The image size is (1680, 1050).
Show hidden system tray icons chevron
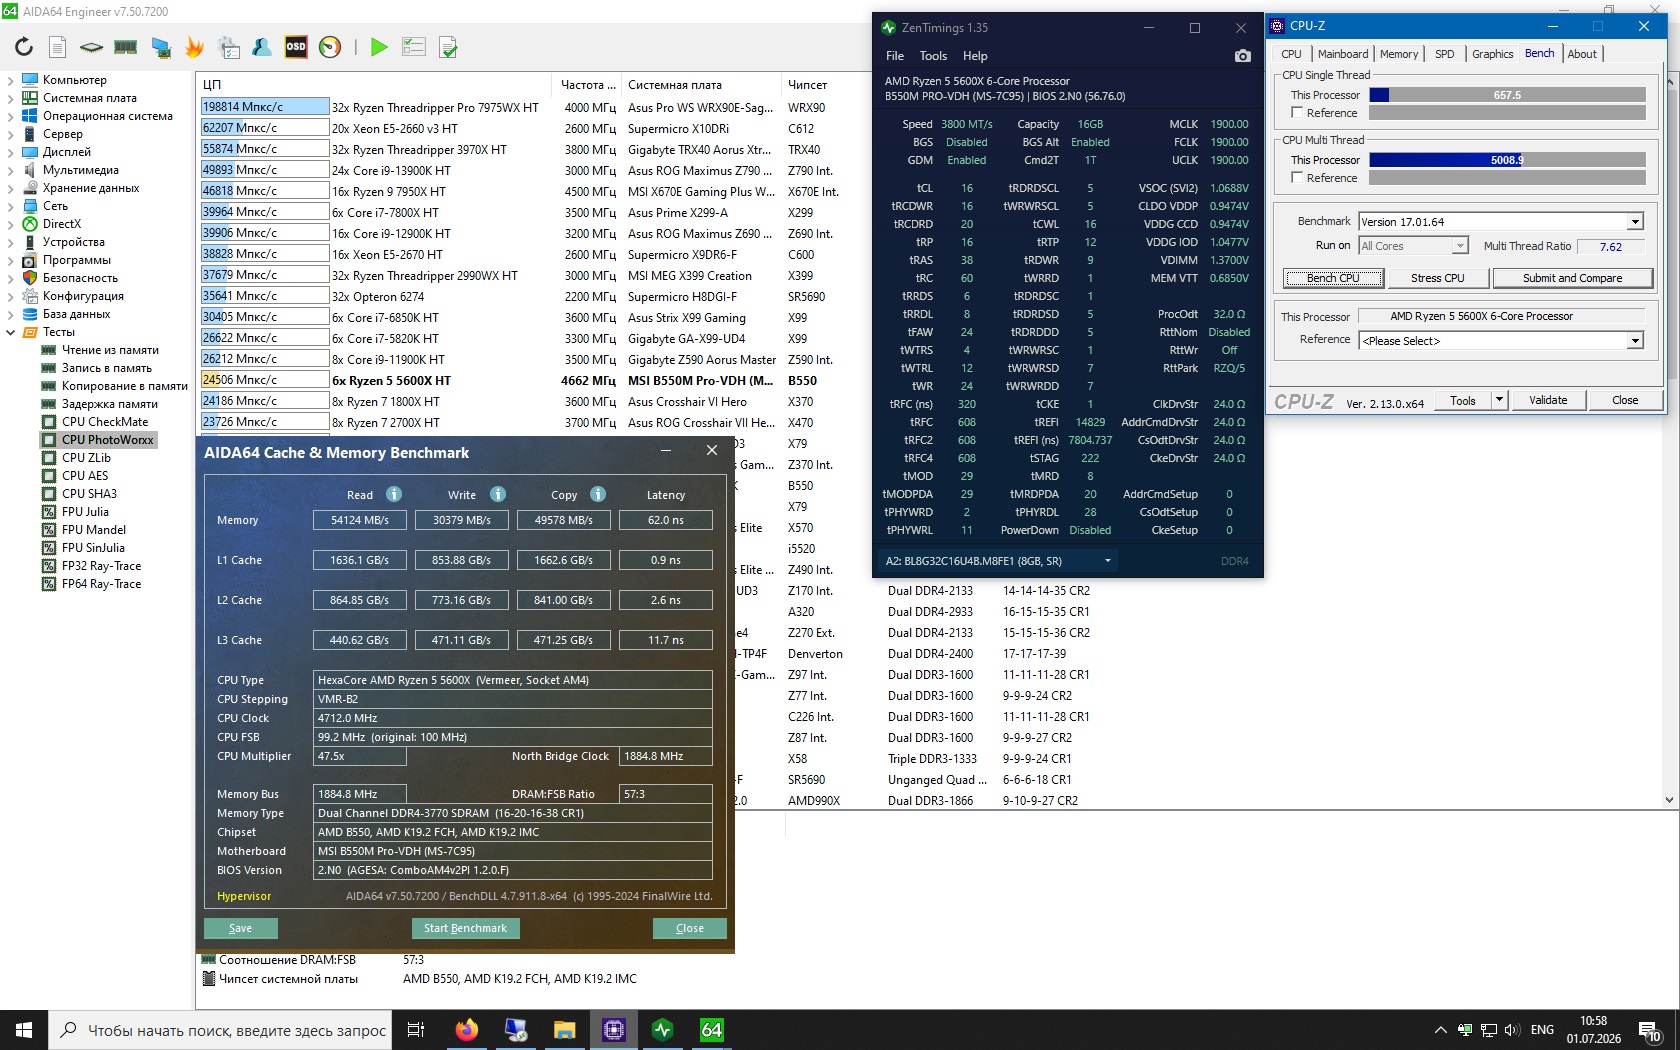coord(1440,1030)
